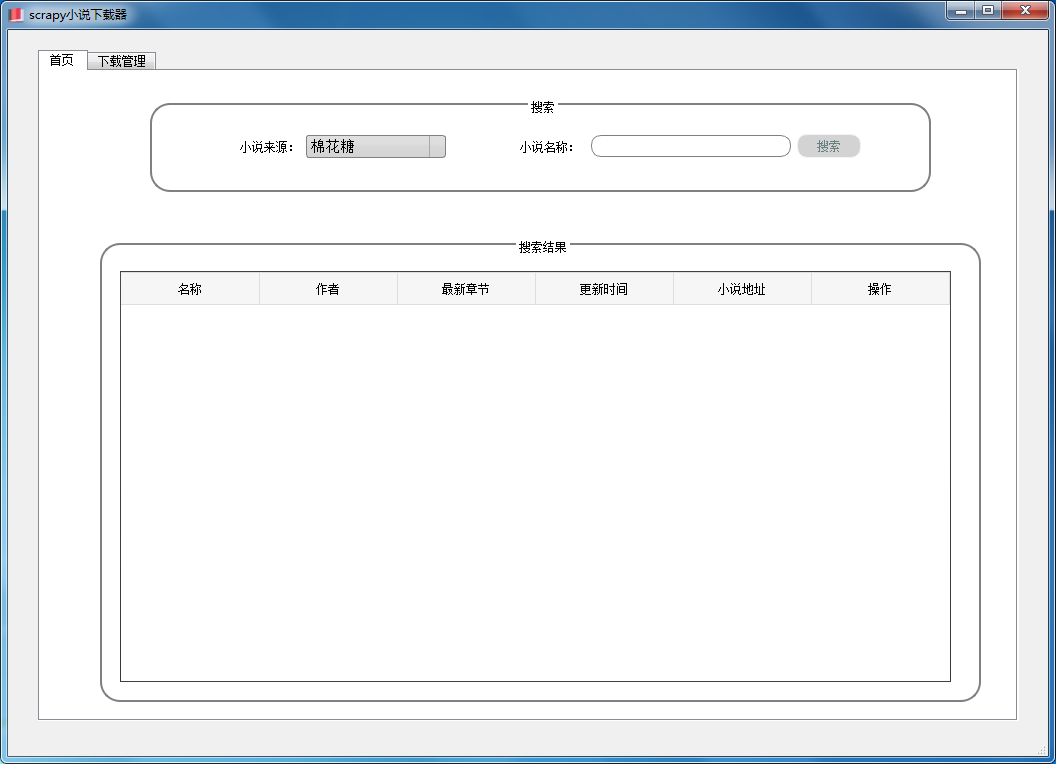Focus the 小说名称 input field

coord(690,146)
